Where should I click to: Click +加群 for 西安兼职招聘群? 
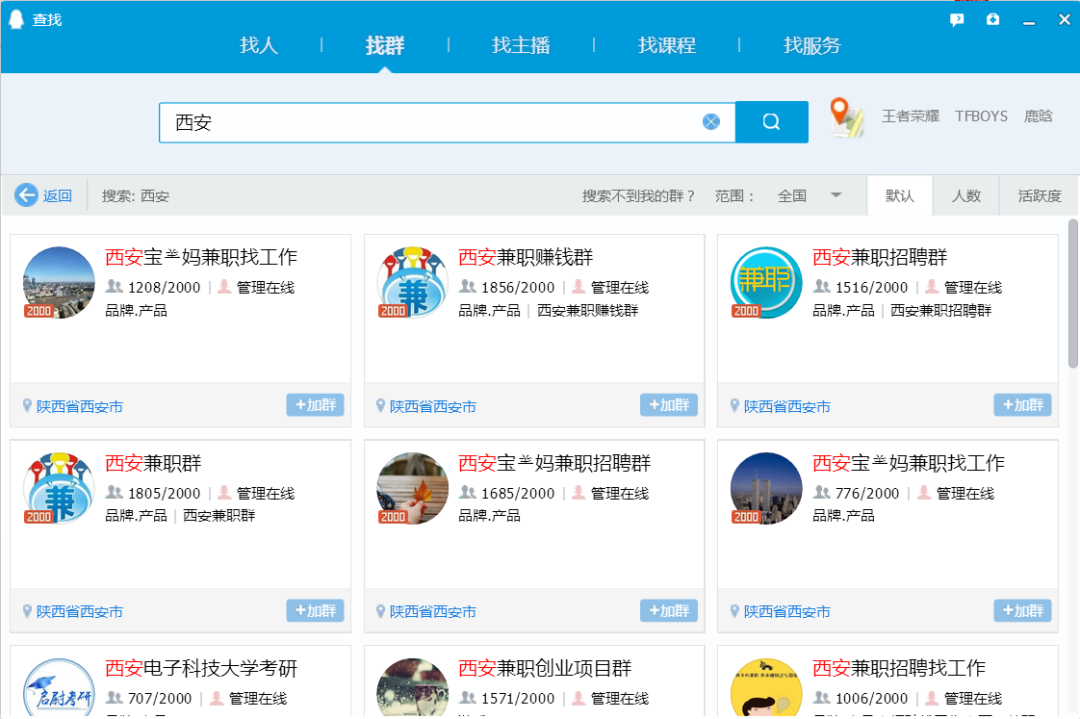click(x=1022, y=405)
